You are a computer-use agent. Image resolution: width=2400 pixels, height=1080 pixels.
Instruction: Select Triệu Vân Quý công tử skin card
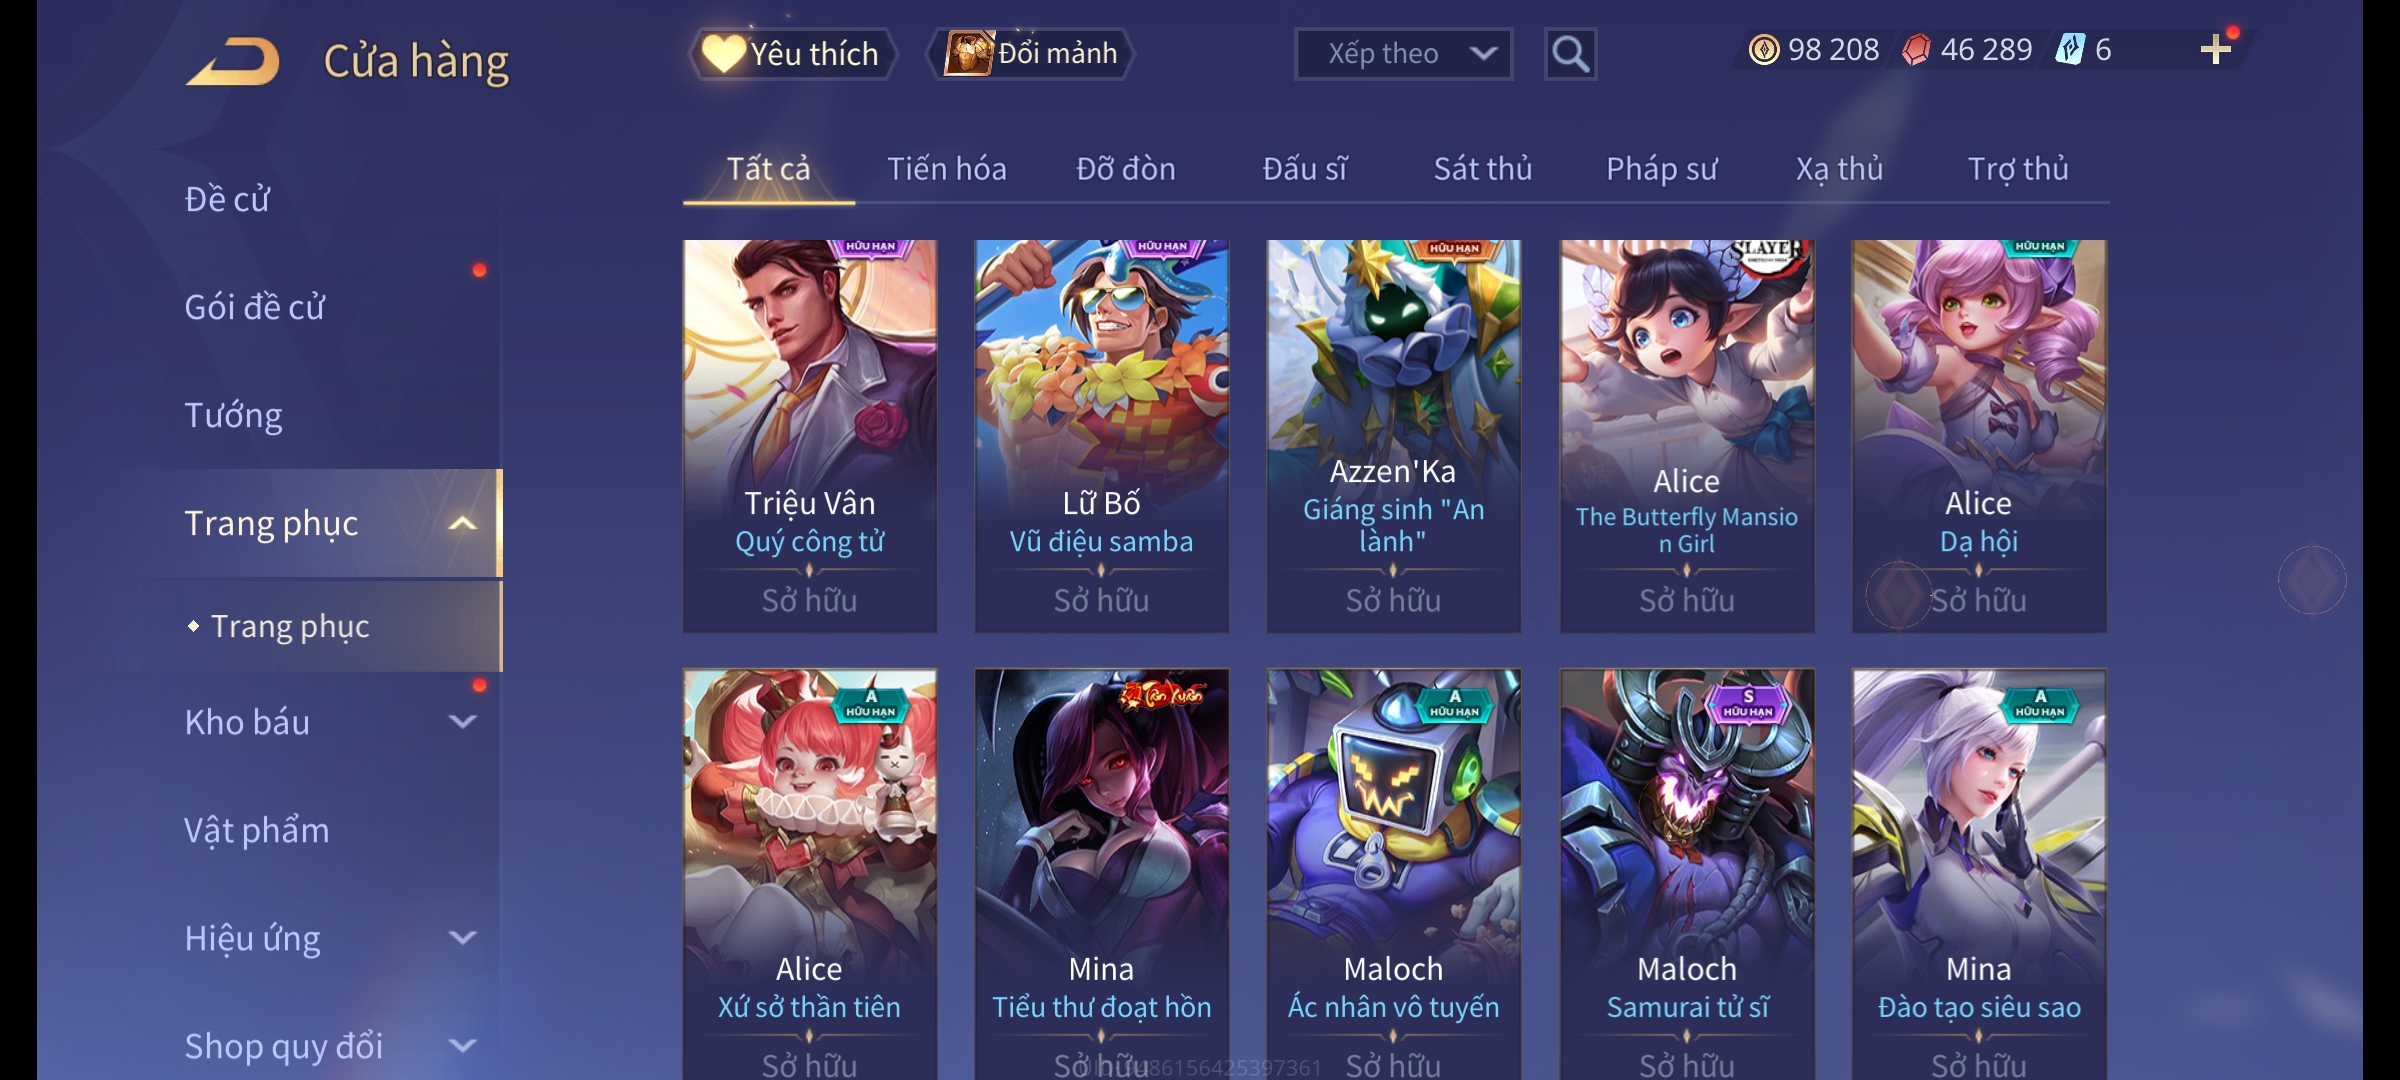click(810, 436)
